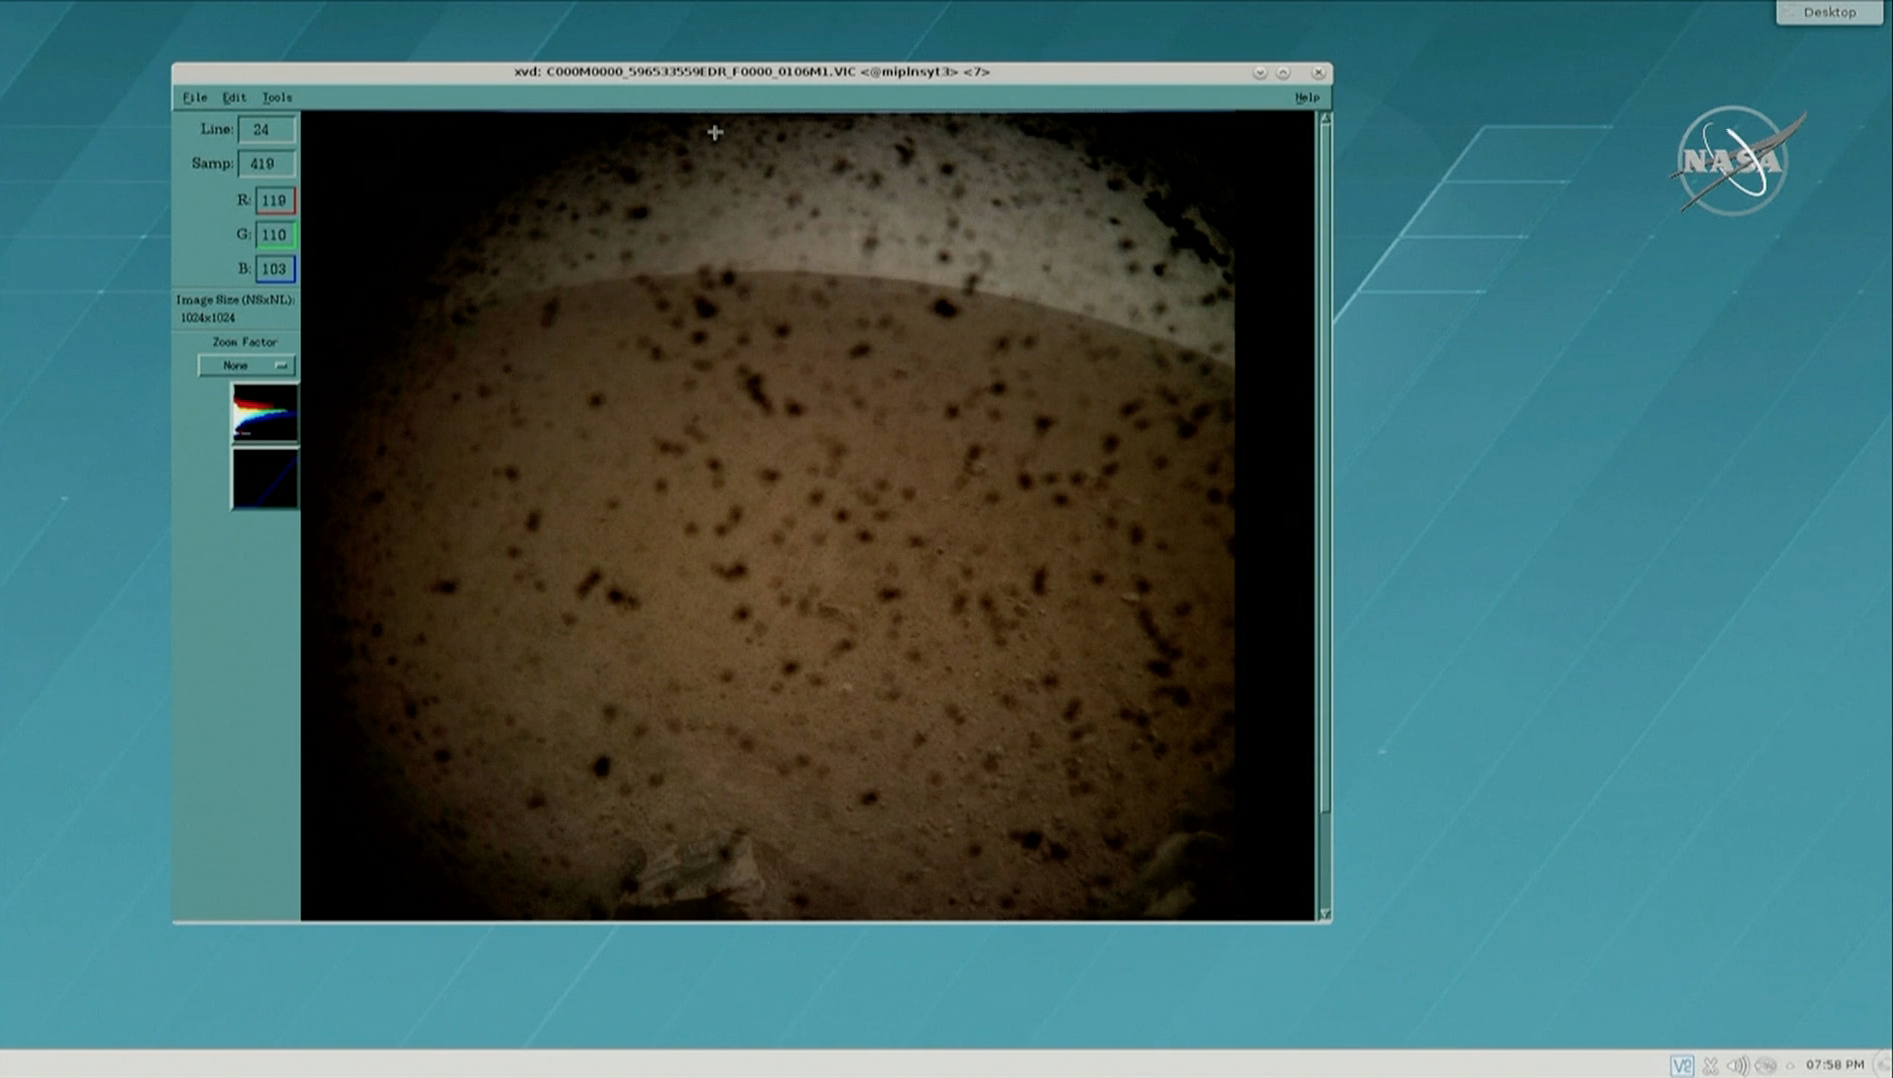Open the Zoom Factor dropdown
The width and height of the screenshot is (1893, 1078).
(x=246, y=365)
